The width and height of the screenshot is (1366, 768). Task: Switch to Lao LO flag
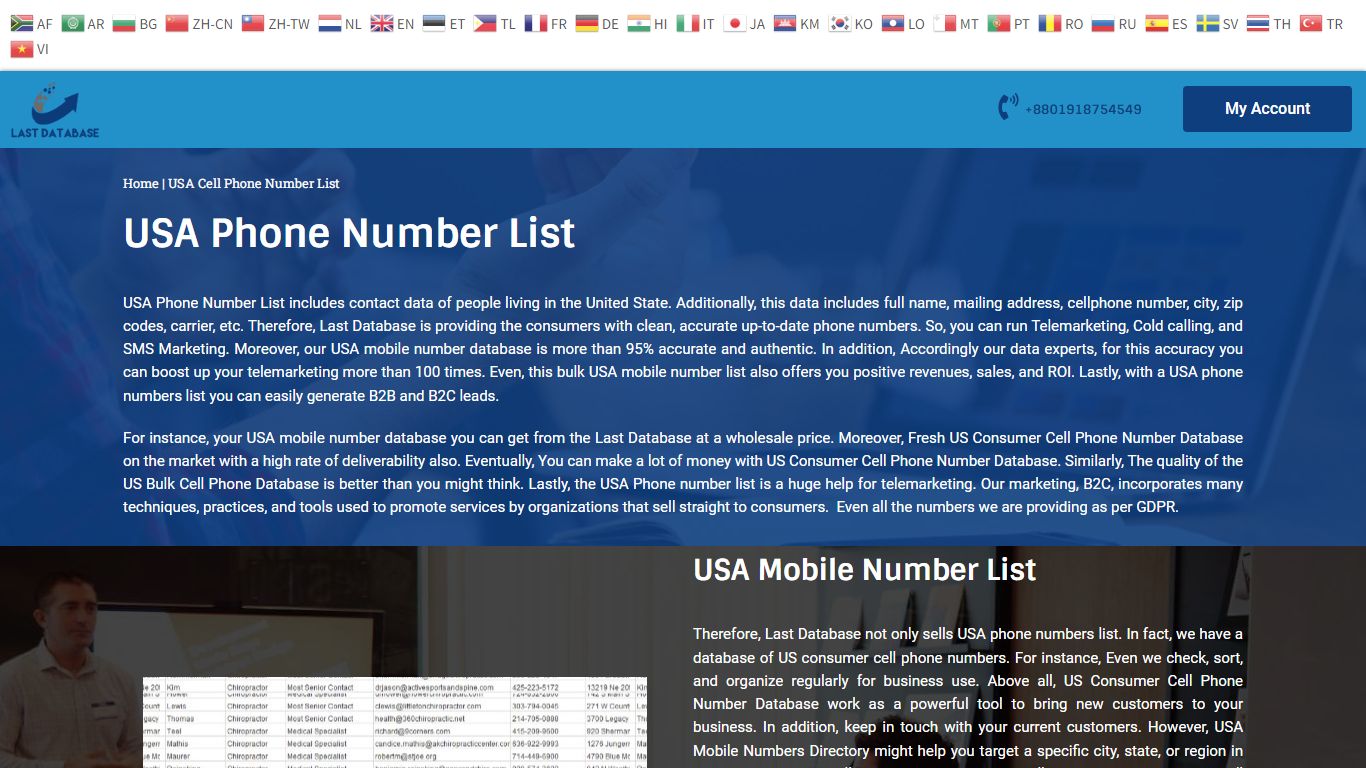click(x=903, y=24)
